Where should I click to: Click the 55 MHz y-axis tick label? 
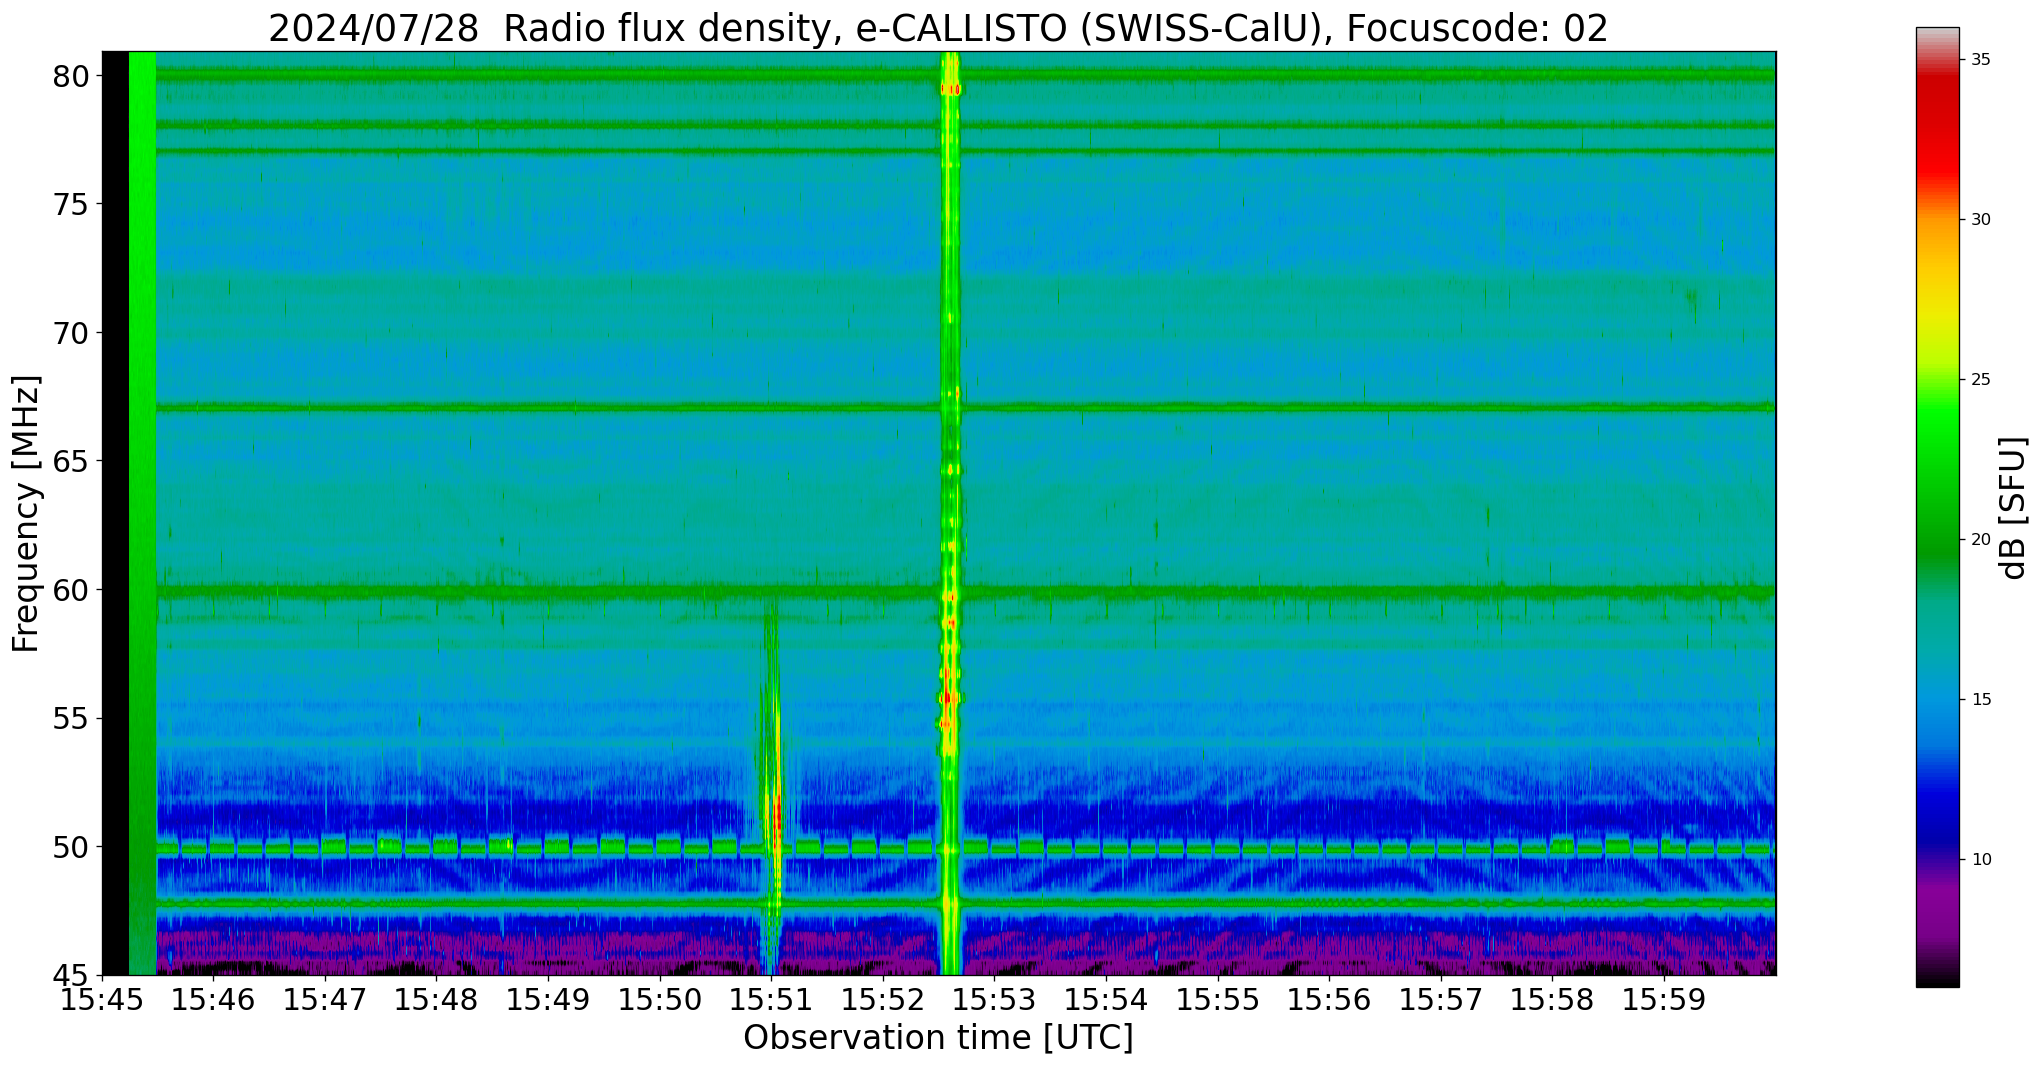click(x=72, y=718)
